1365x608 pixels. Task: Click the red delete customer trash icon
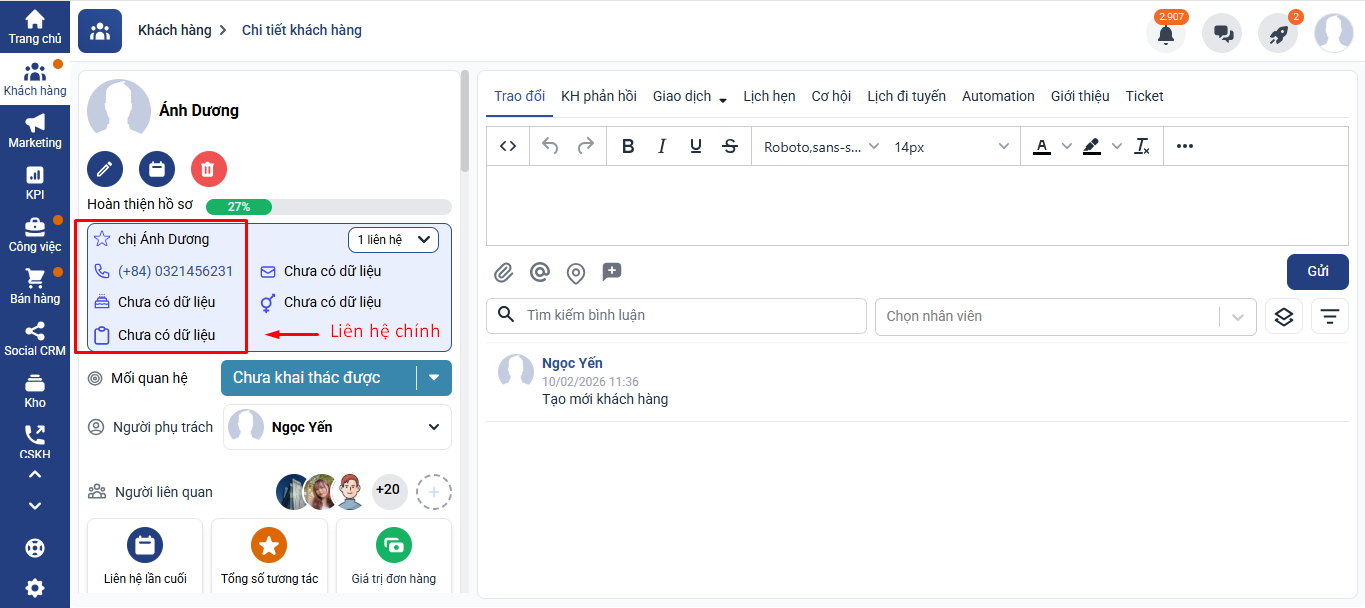point(209,169)
